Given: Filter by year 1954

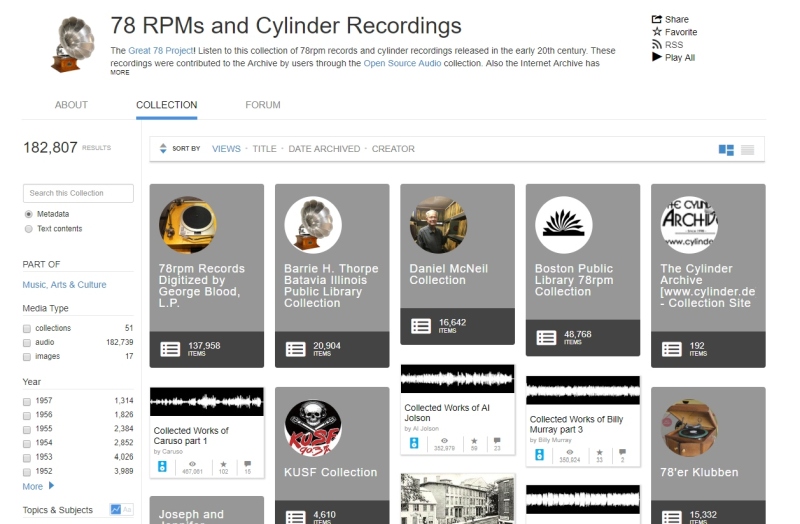Looking at the screenshot, I should click(27, 444).
